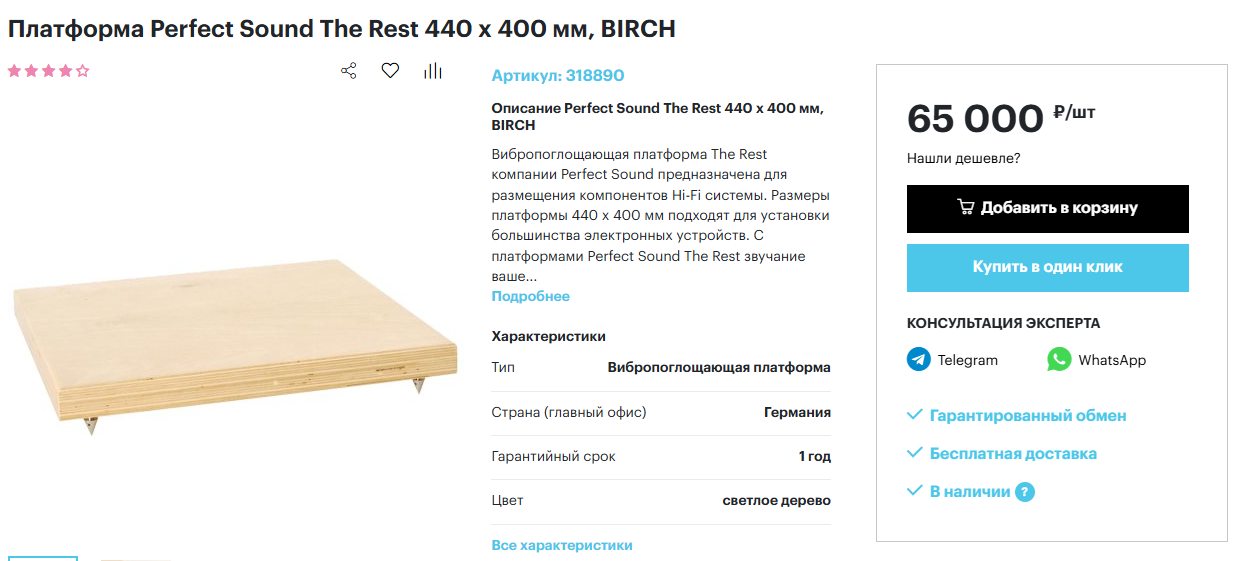Open WhatsApp expert consultation
The width and height of the screenshot is (1235, 561).
1096,360
